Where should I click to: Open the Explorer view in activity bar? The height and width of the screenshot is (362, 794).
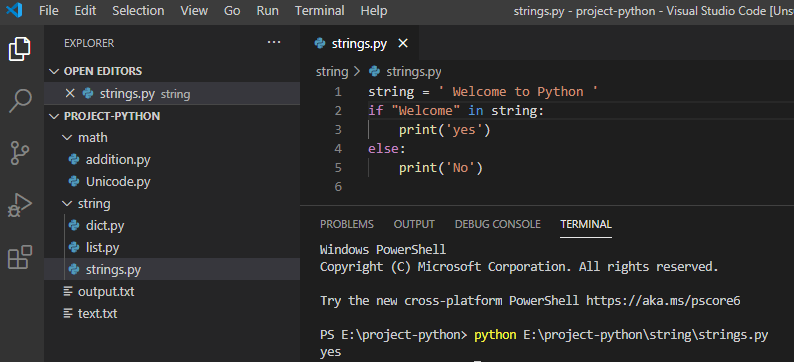[20, 49]
